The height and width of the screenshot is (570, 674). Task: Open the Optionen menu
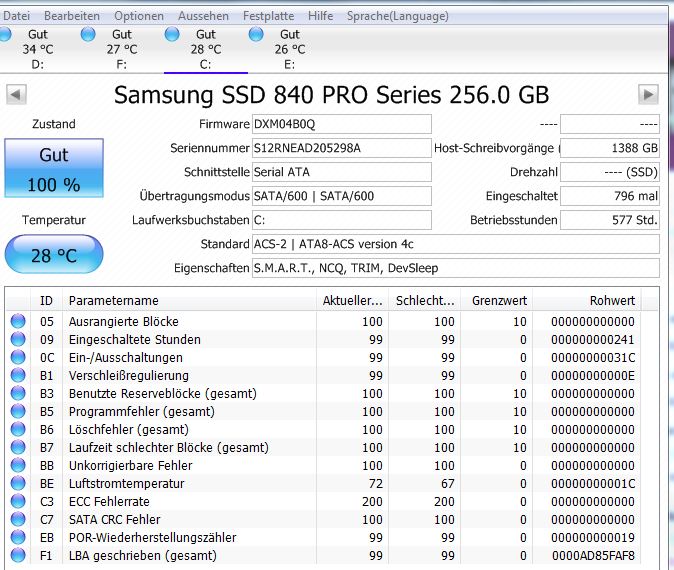tap(139, 16)
